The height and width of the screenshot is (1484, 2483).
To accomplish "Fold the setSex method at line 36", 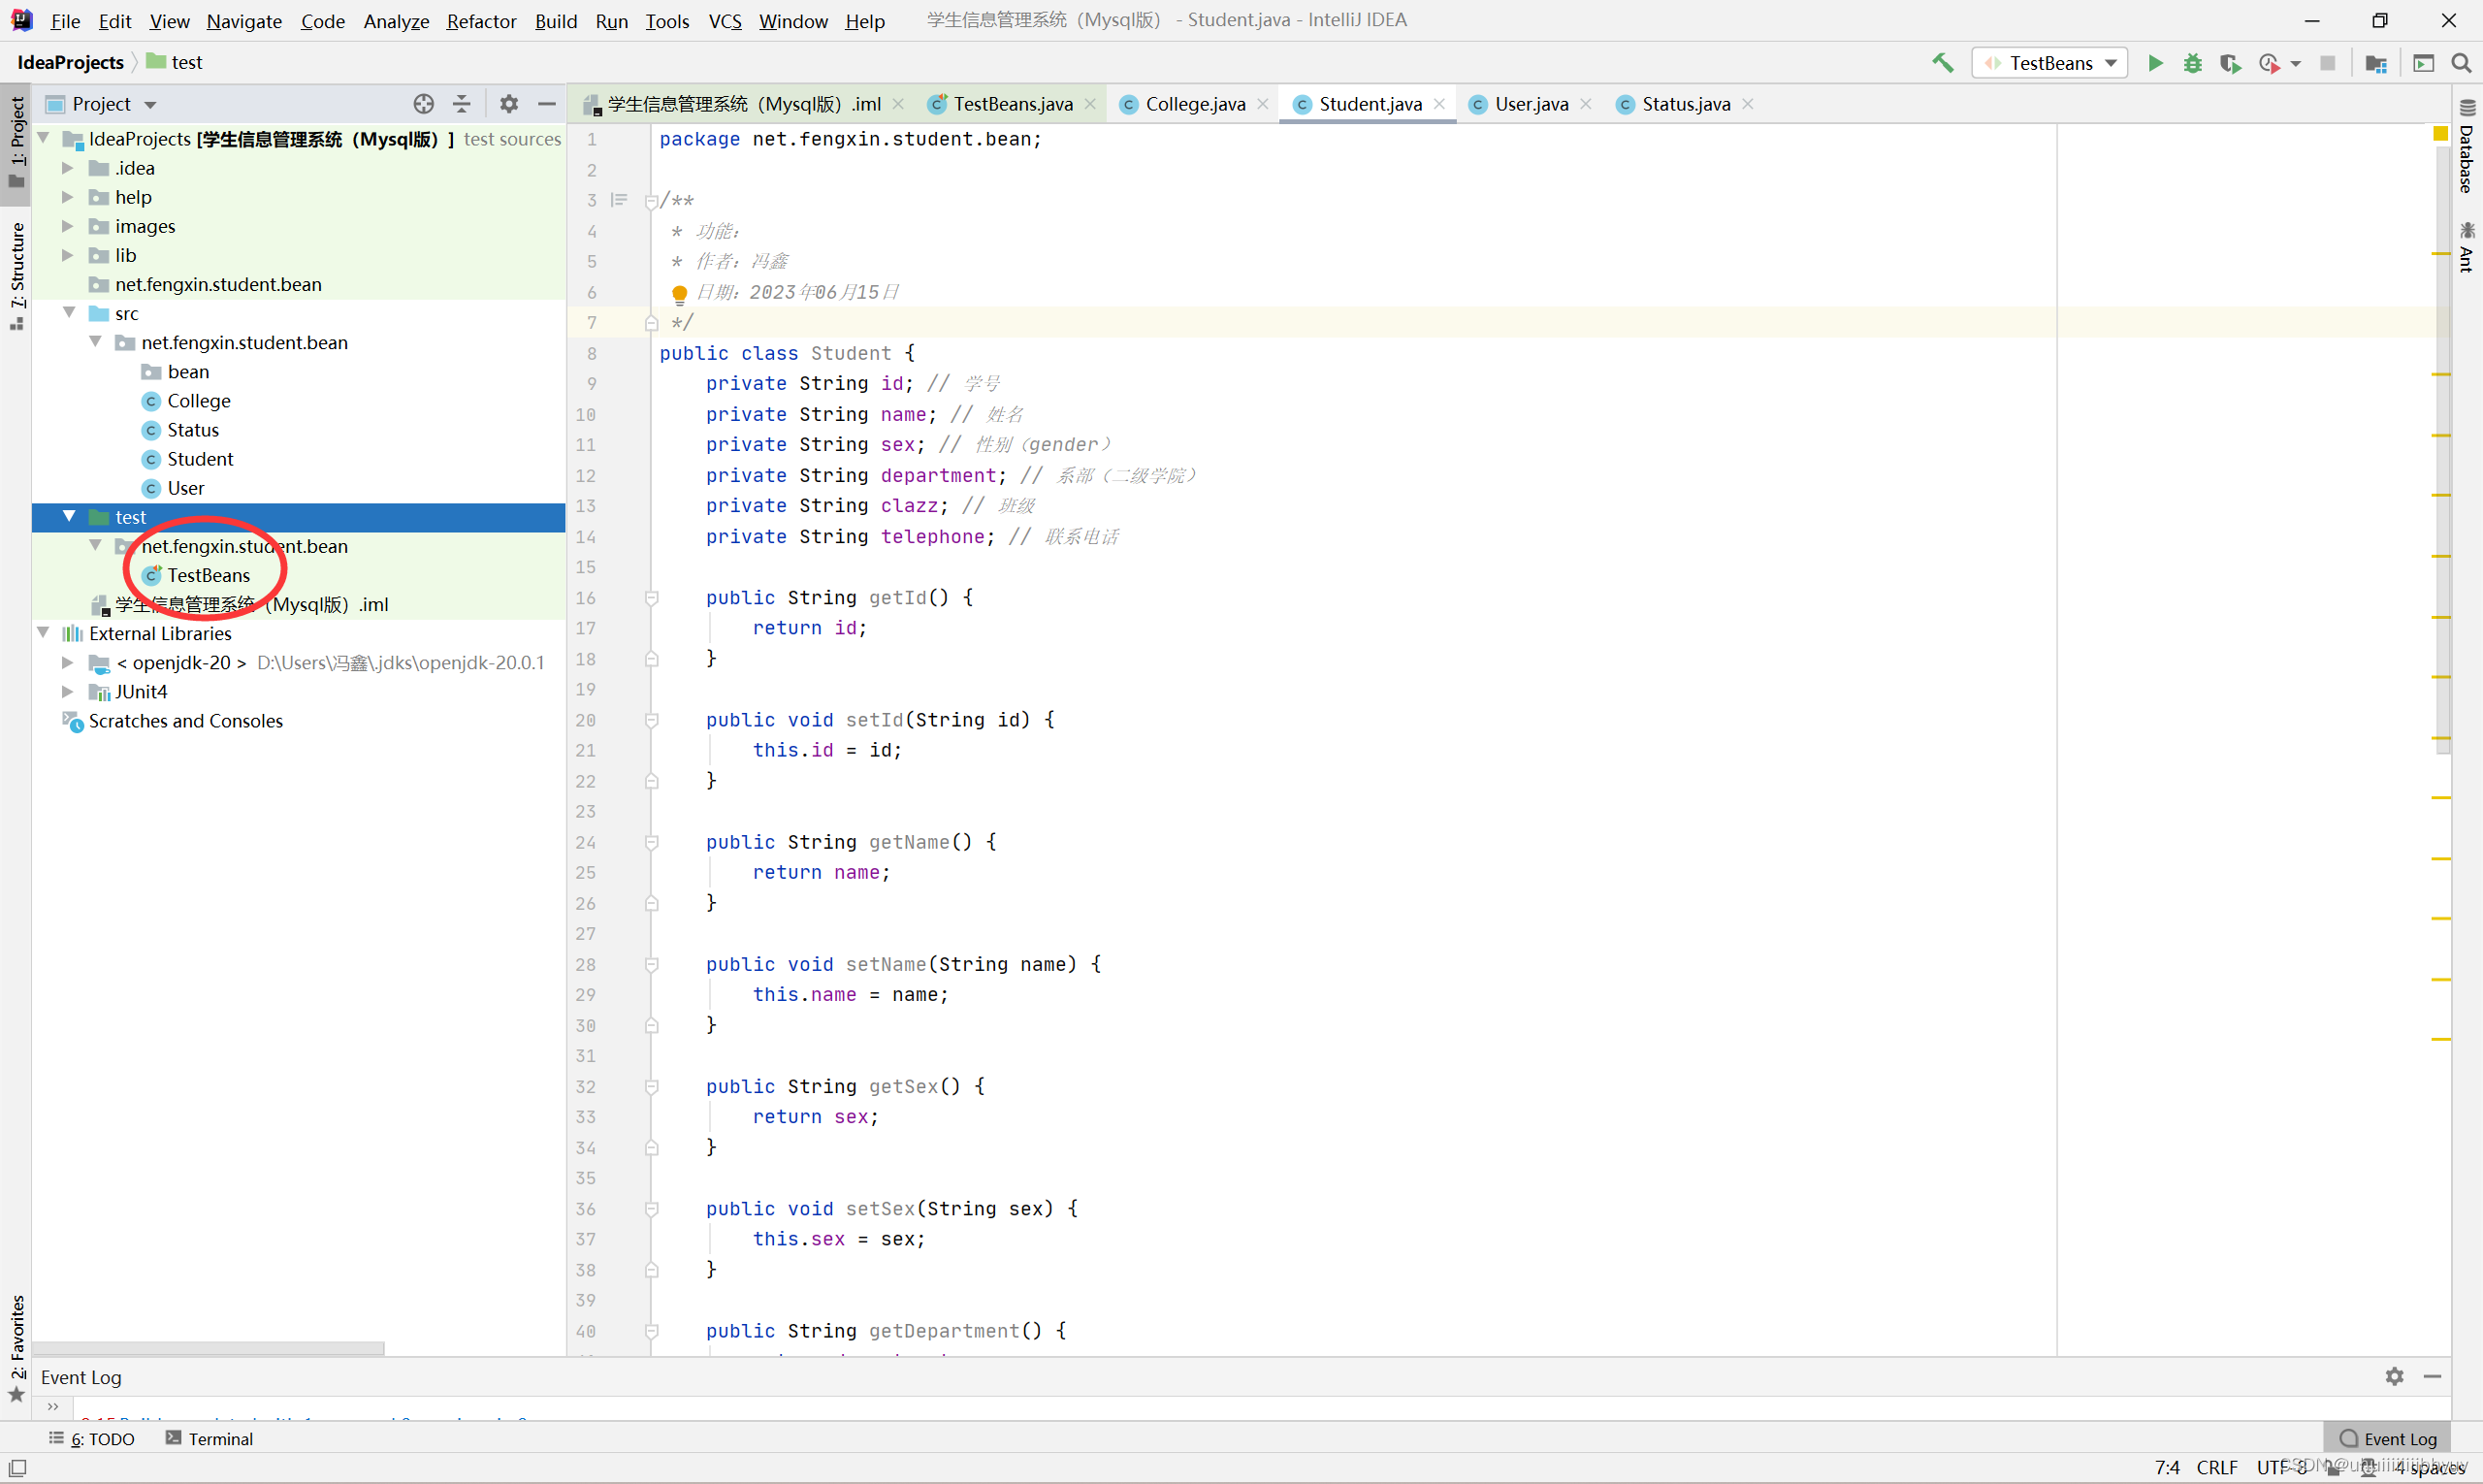I will coord(651,1209).
